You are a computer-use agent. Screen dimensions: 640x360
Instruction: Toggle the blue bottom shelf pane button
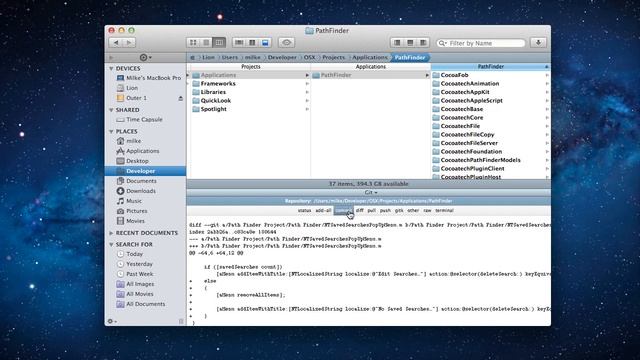tap(265, 42)
